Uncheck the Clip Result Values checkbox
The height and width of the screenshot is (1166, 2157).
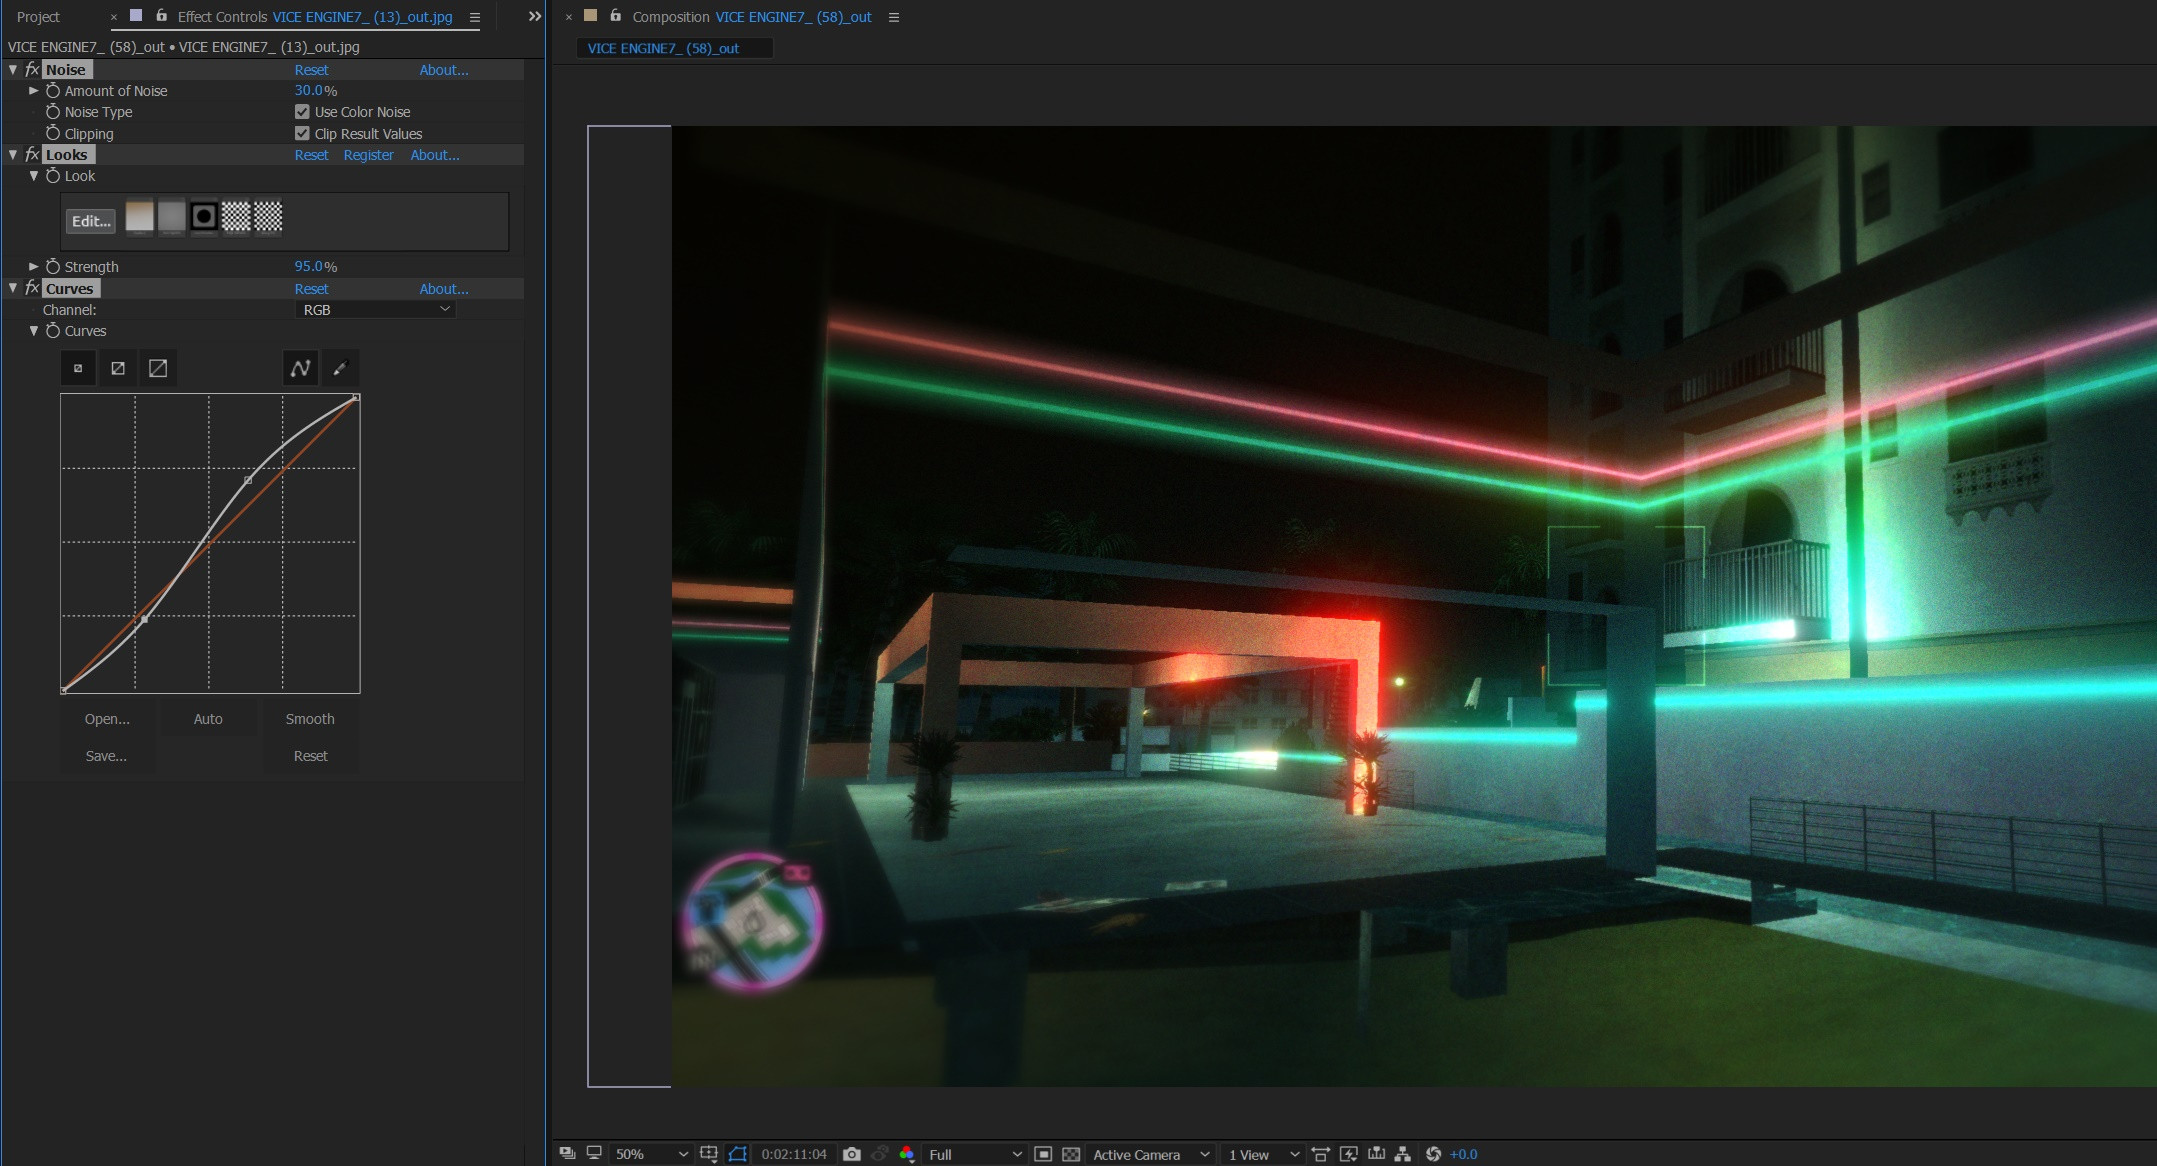302,134
